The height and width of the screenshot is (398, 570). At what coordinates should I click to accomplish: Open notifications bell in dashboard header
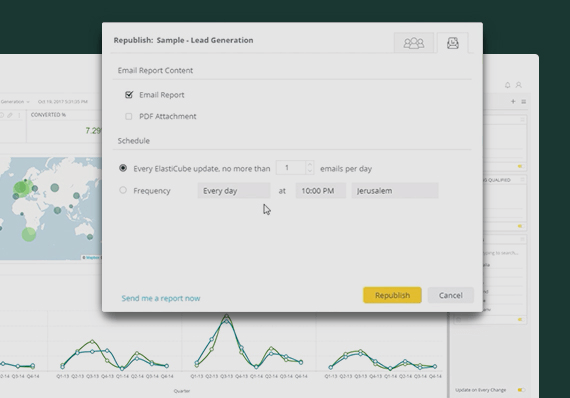pos(507,85)
